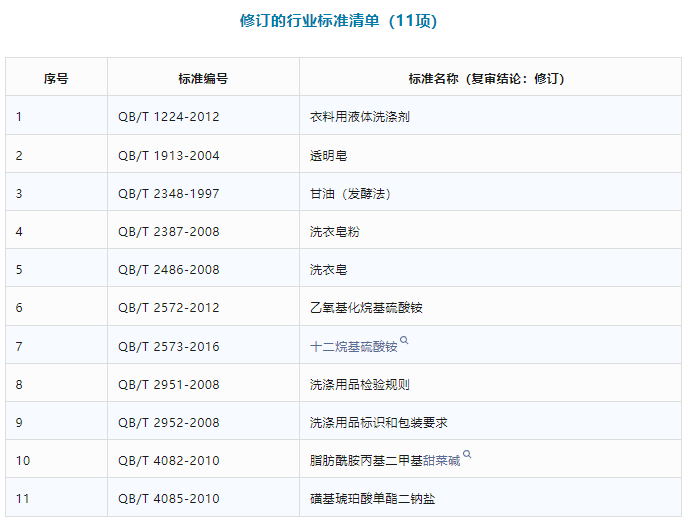
Task: Click serial number 6 for QB/T 2572-2012 row
Action: (x=19, y=307)
